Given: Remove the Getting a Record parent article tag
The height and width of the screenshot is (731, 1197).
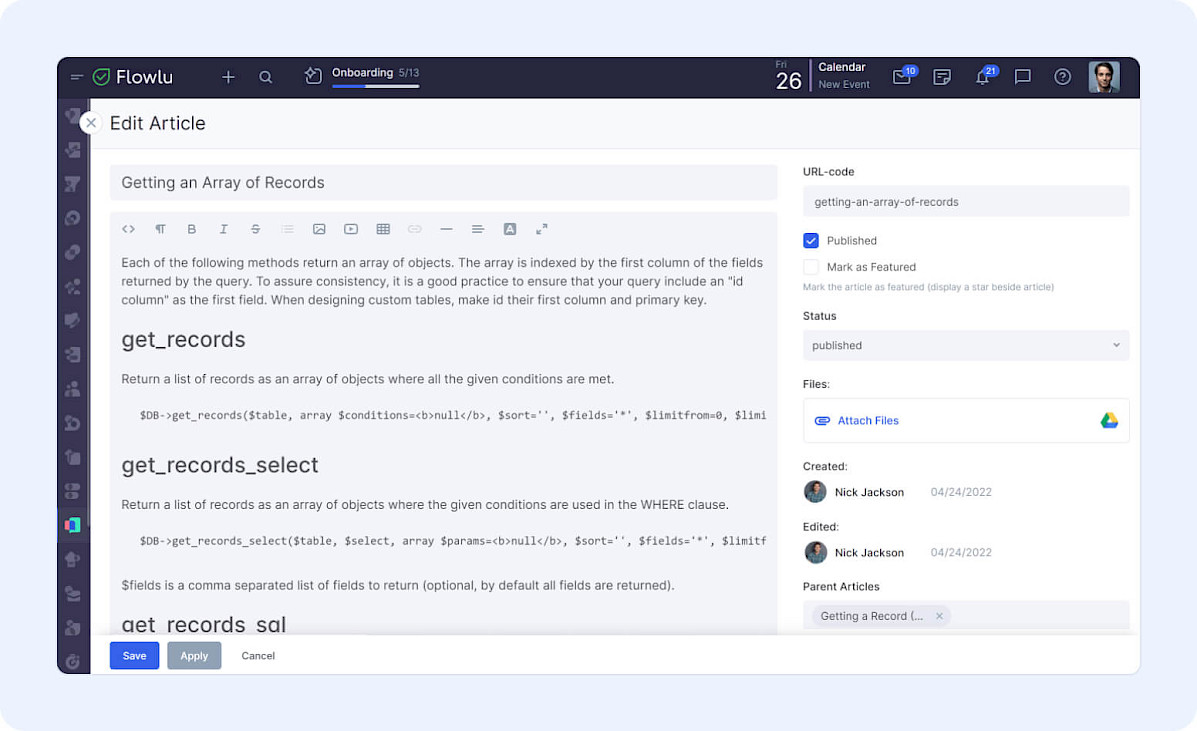Looking at the screenshot, I should point(938,616).
